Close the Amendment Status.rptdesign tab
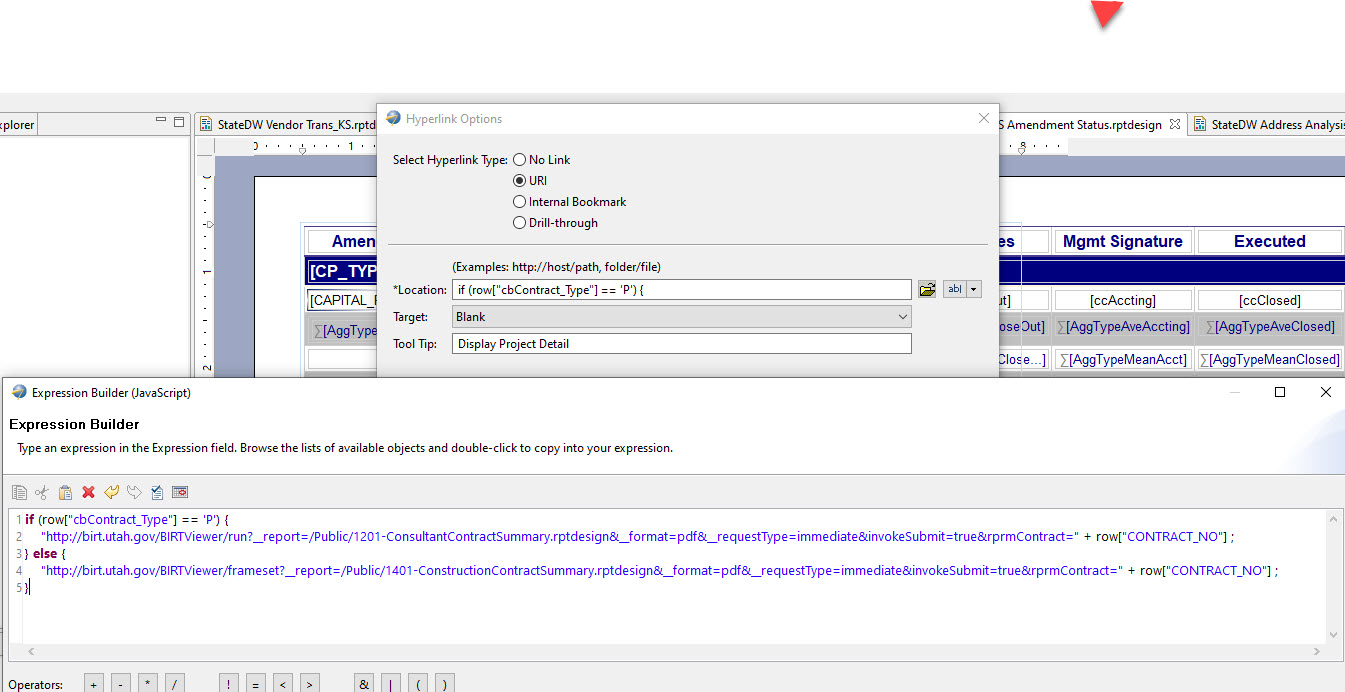Image resolution: width=1345 pixels, height=692 pixels. [x=1175, y=125]
